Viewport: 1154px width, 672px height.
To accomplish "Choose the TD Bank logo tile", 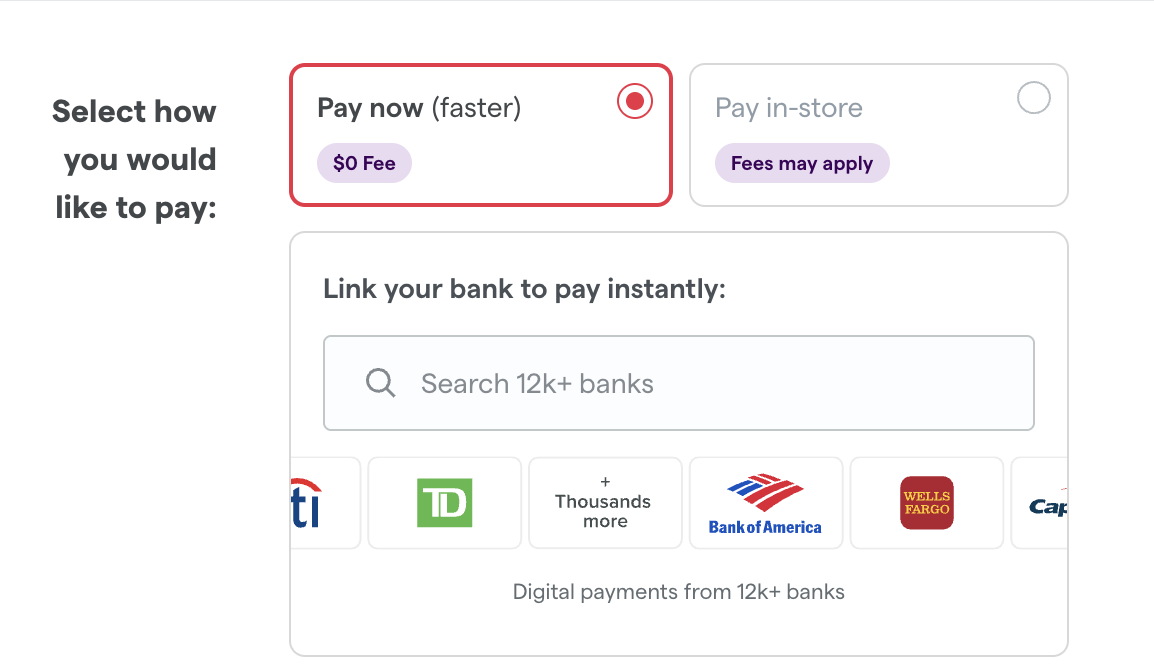I will 445,503.
